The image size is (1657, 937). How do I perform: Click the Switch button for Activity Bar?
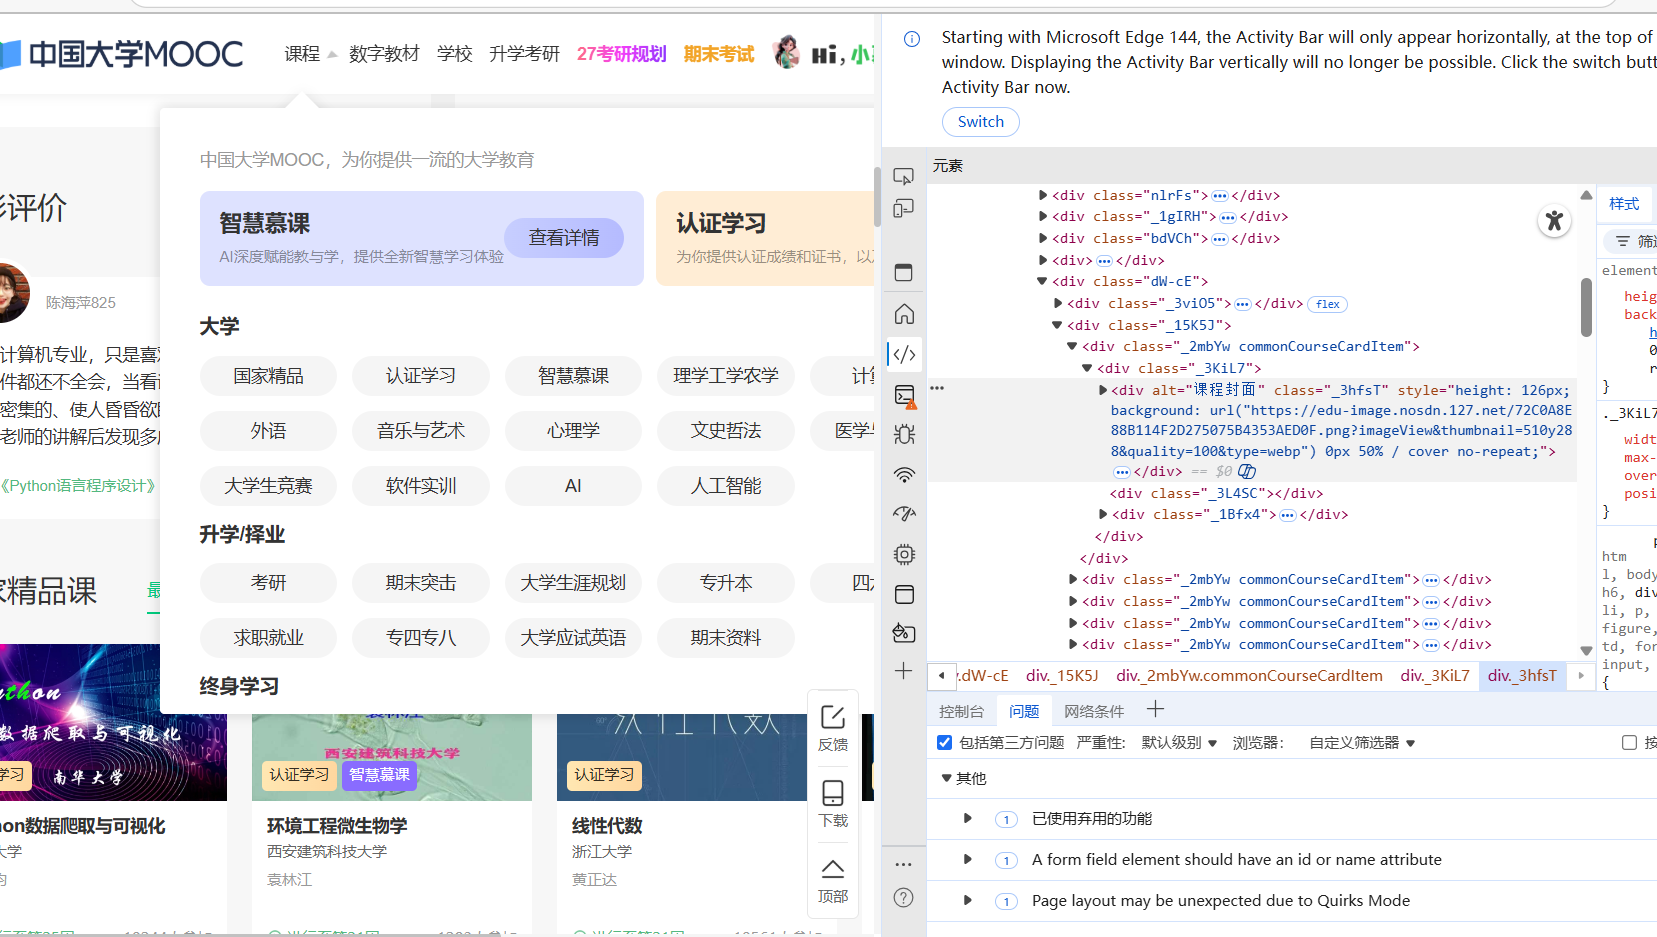(x=981, y=122)
